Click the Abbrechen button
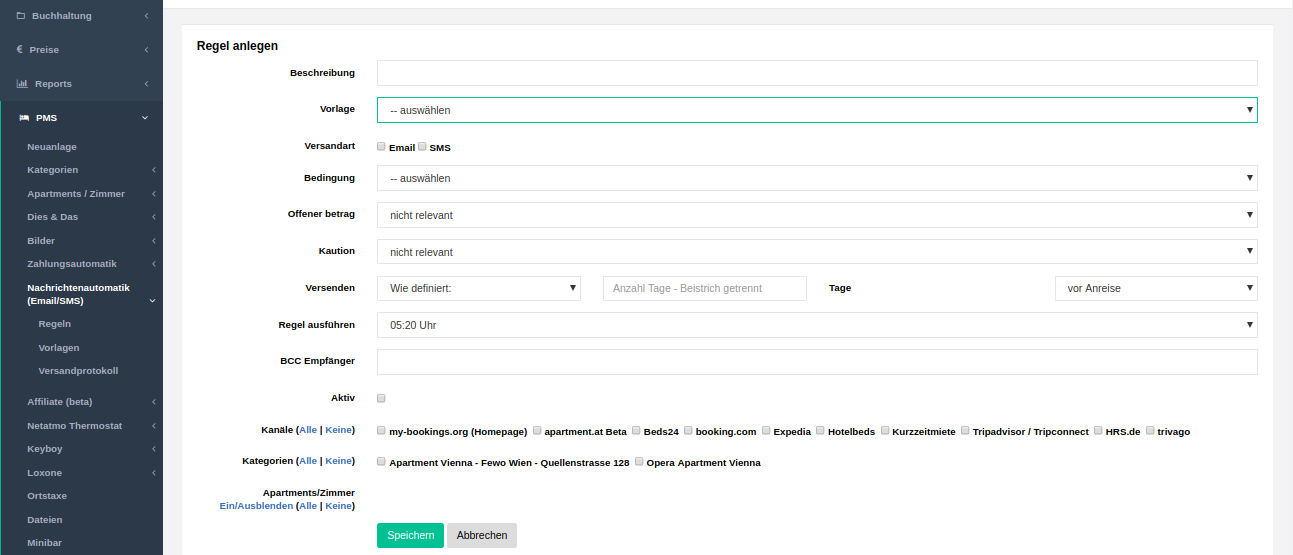This screenshot has width=1293, height=555. (482, 535)
